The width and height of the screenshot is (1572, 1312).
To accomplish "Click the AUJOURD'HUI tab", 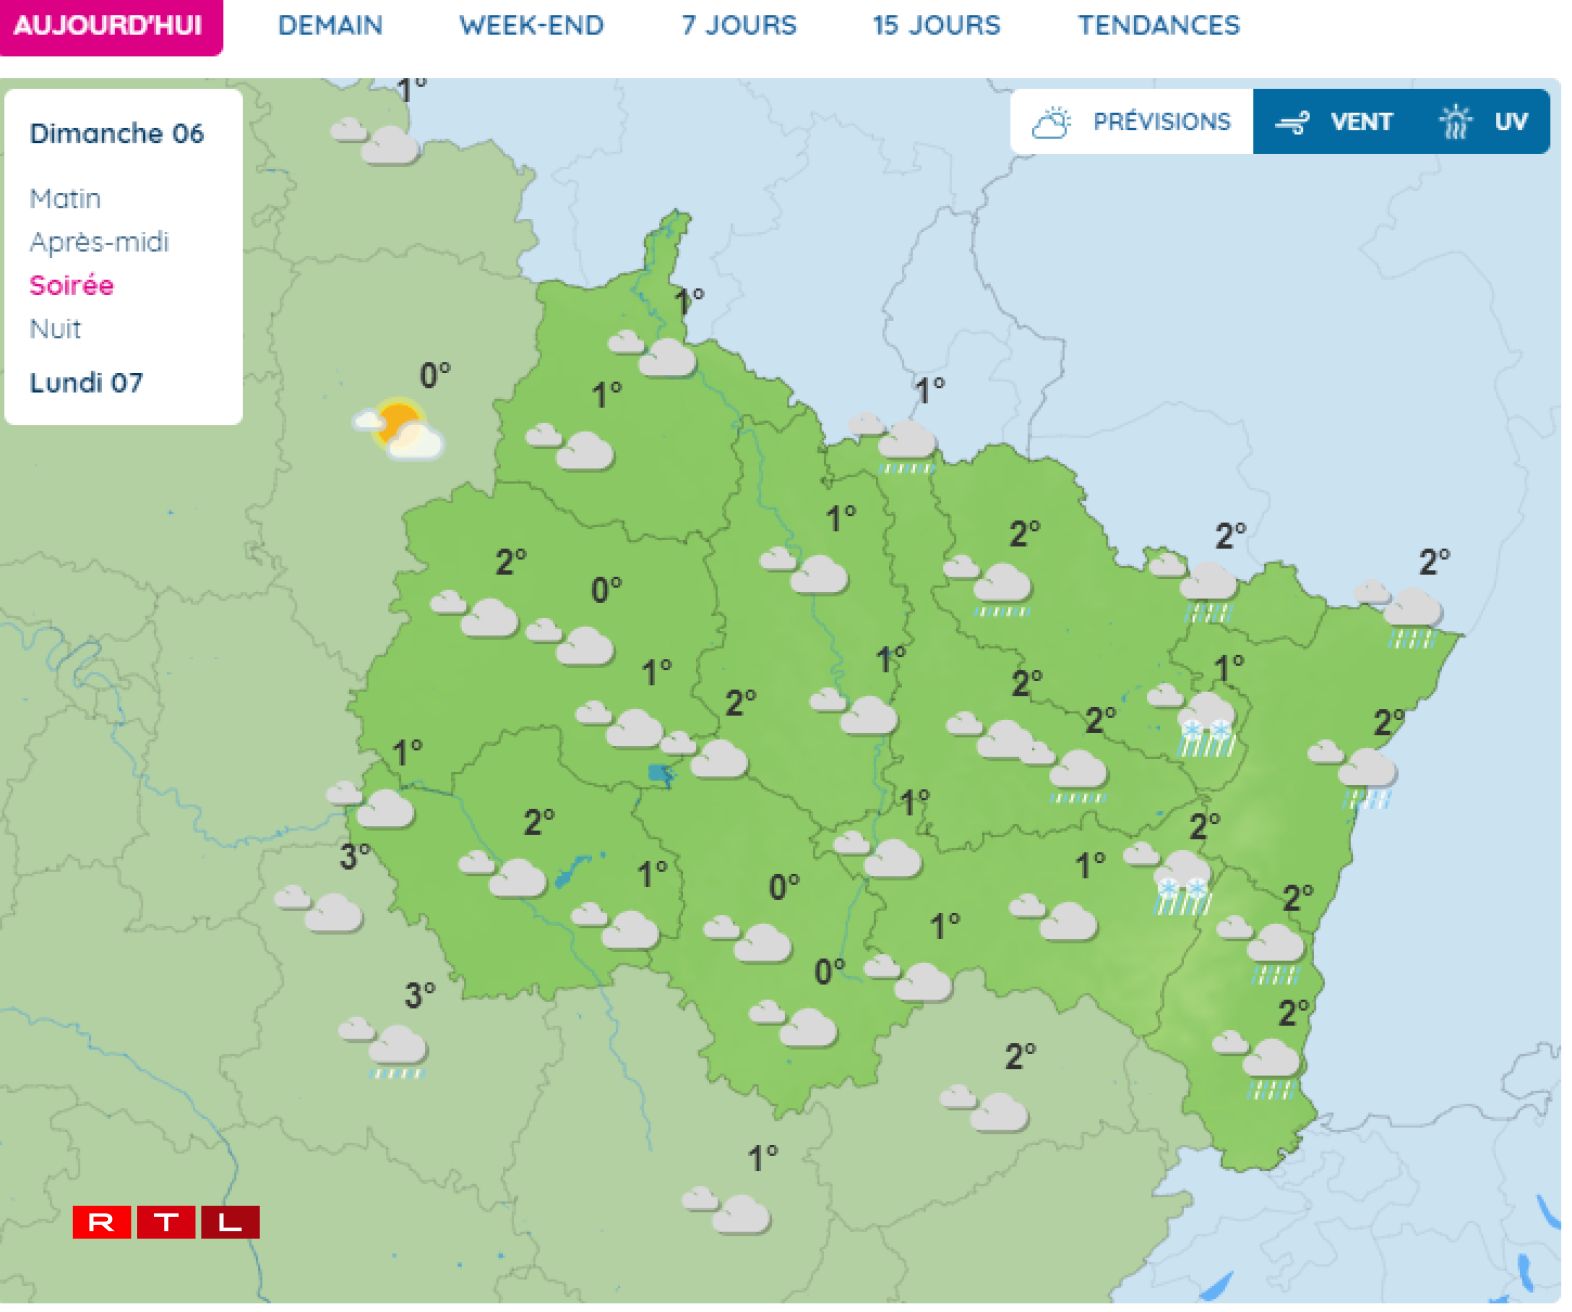I will [108, 25].
